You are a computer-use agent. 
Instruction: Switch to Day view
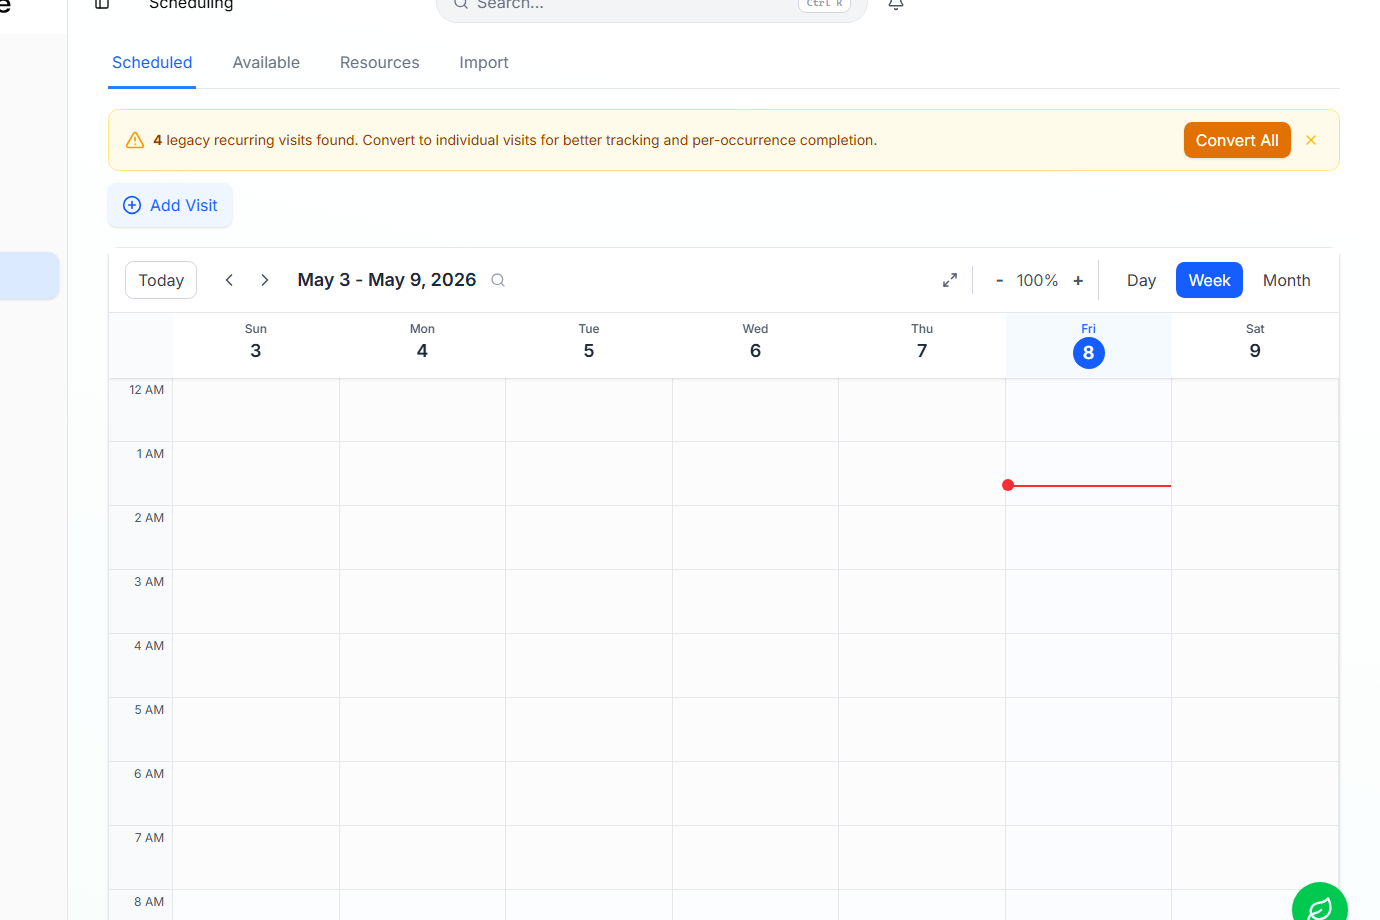pos(1141,280)
